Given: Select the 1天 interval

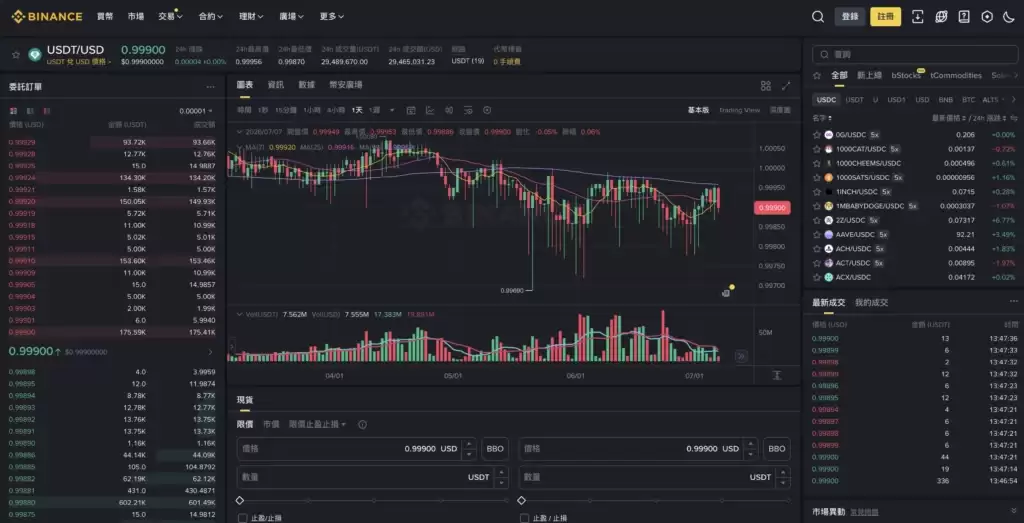Looking at the screenshot, I should point(357,110).
